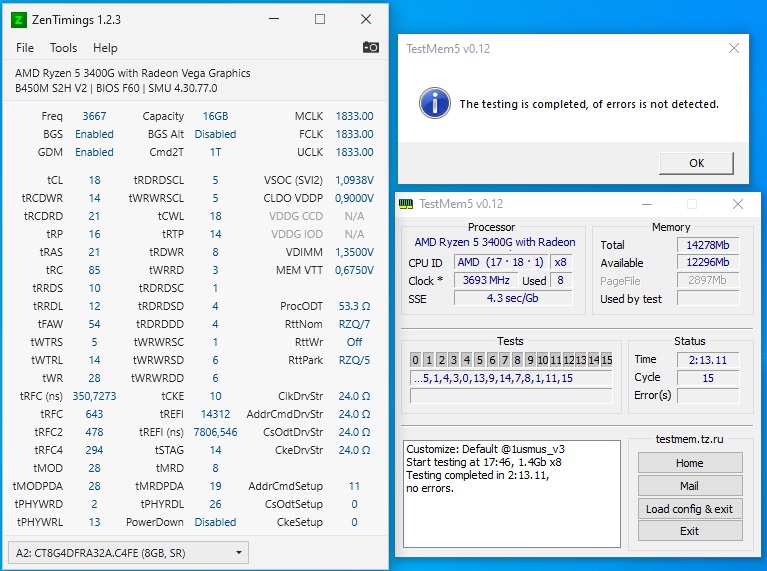The image size is (767, 571).
Task: Maximize the ZenTimings window
Action: coord(320,19)
